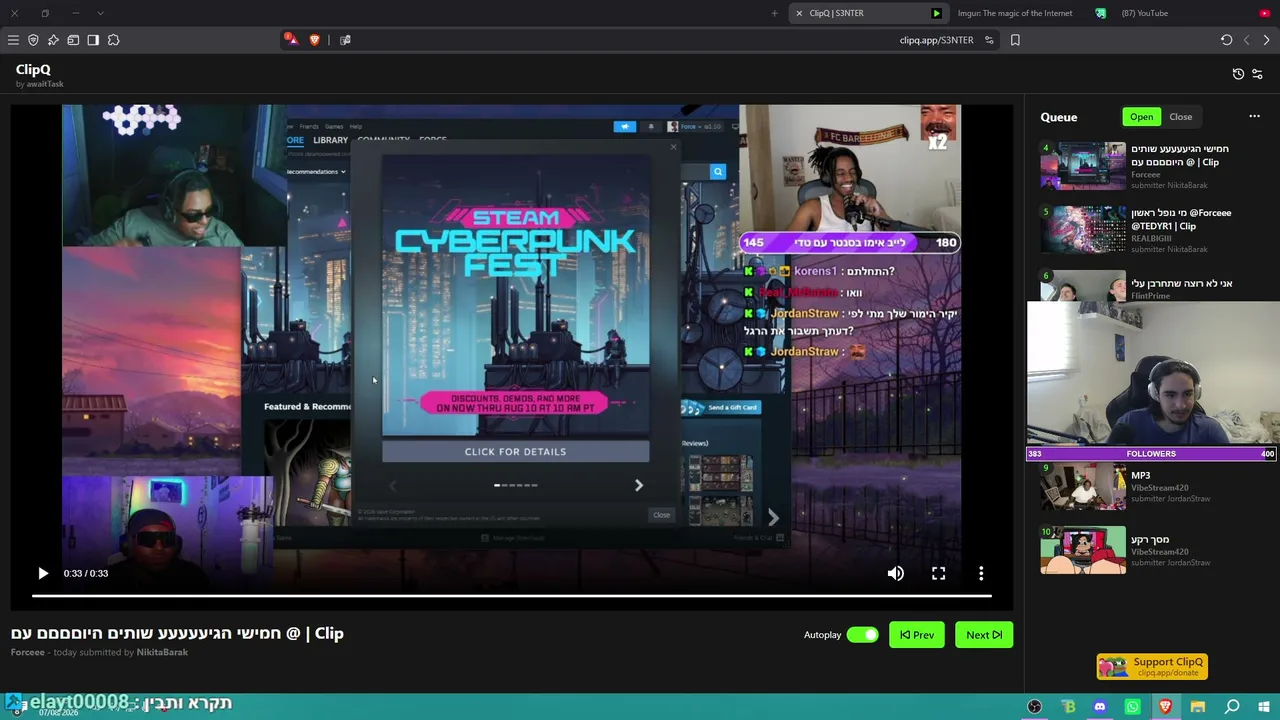The image size is (1280, 720).
Task: Open the MP3 clip title in queue
Action: tap(1141, 476)
